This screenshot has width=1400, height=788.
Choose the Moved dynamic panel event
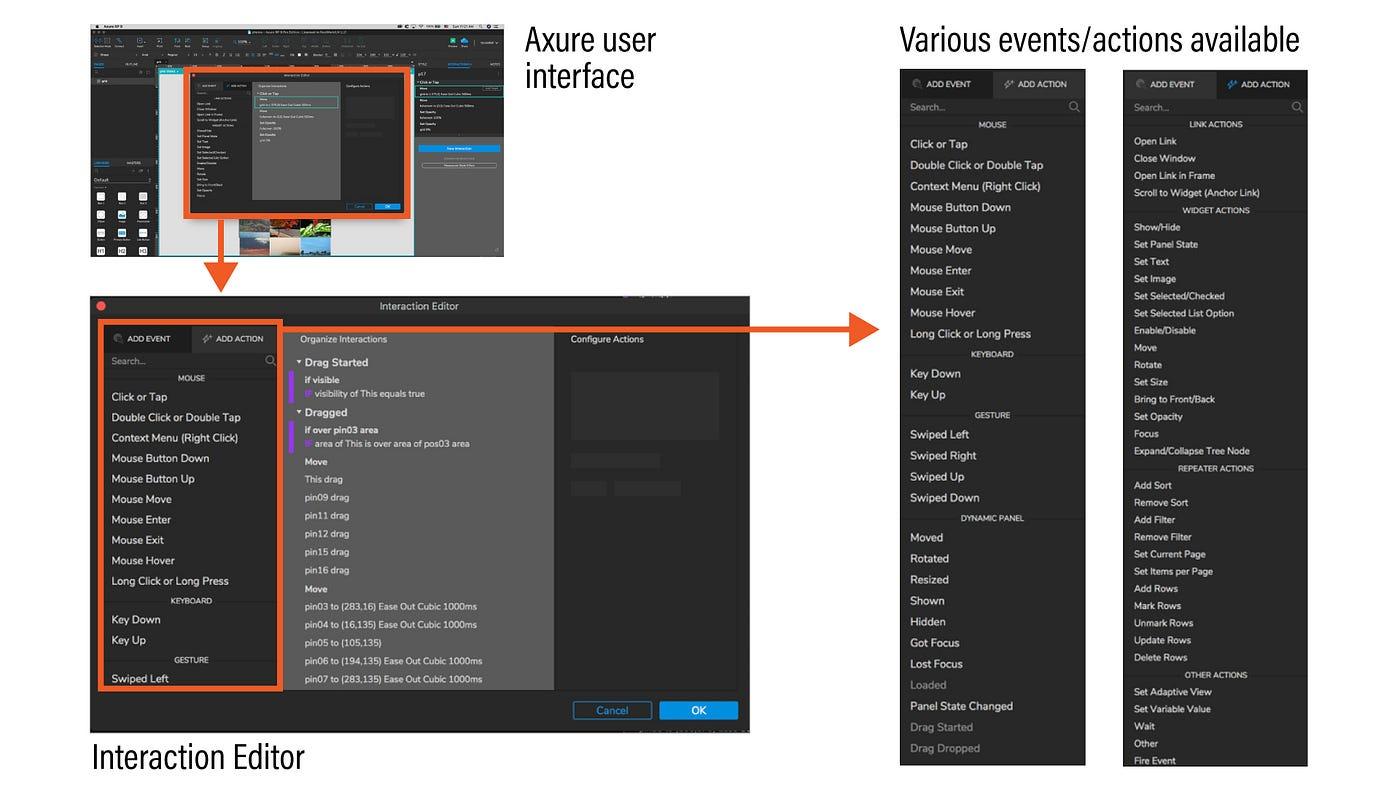coord(926,538)
